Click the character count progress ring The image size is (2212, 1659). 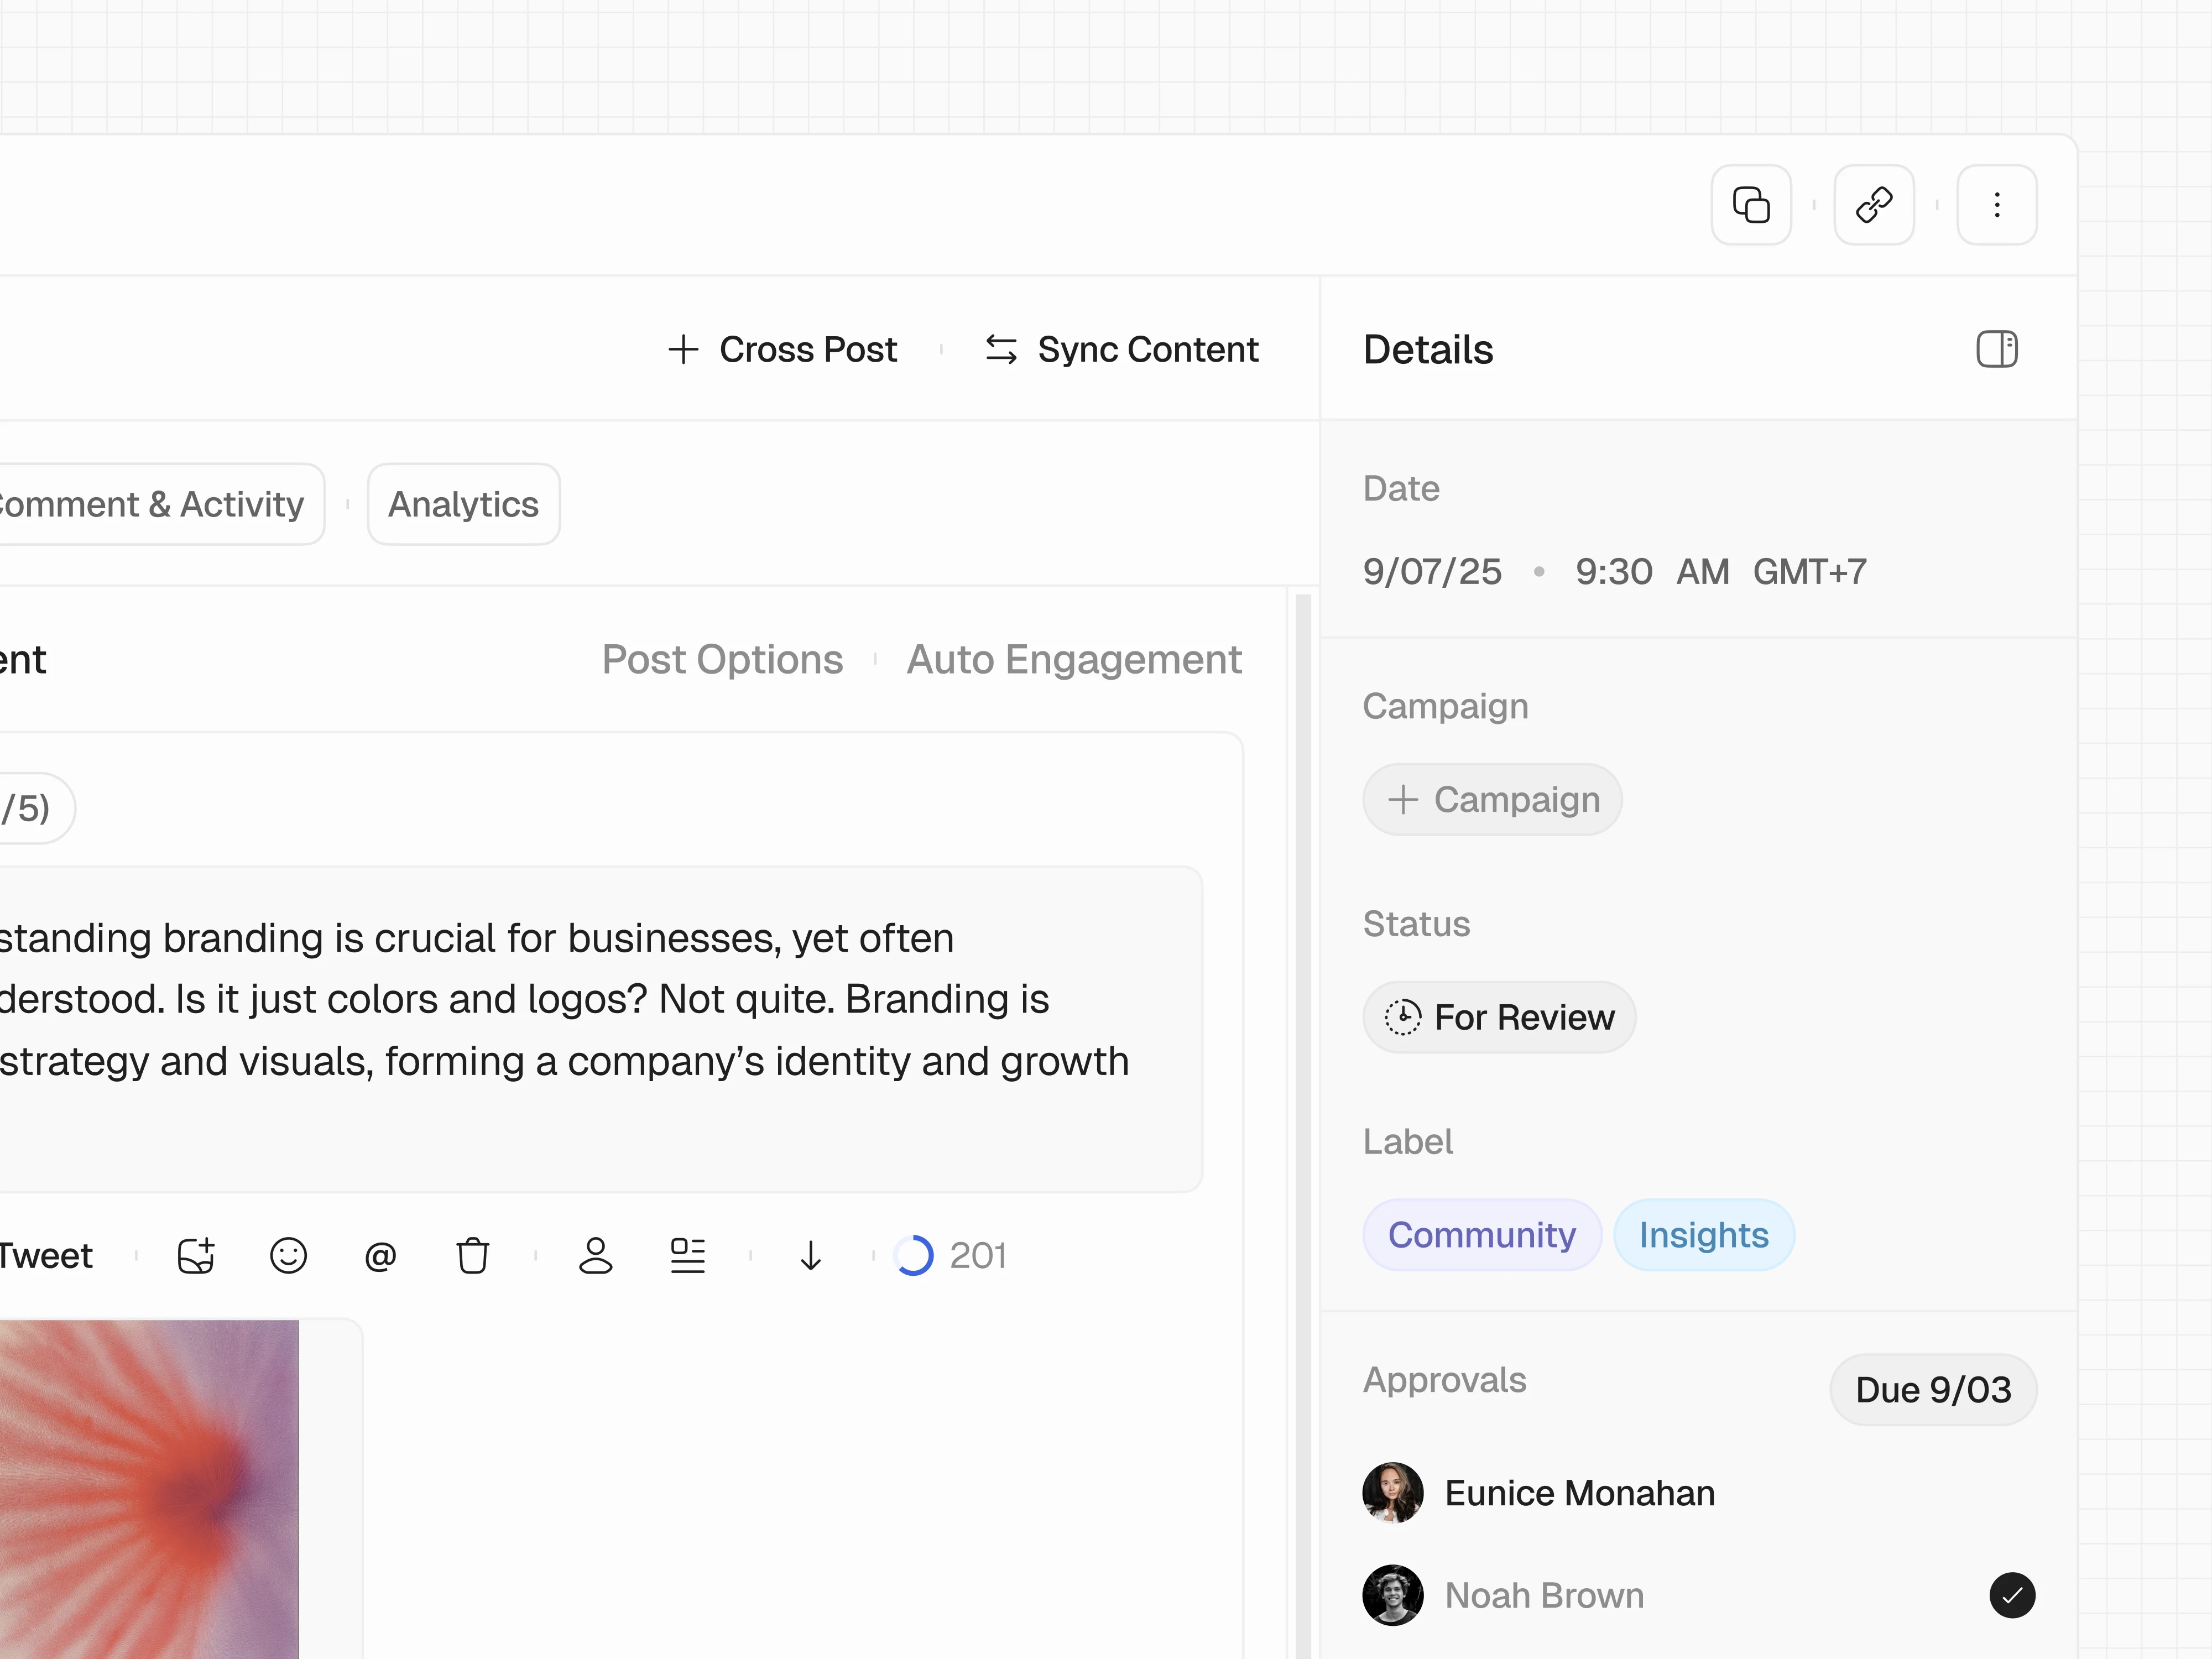(913, 1255)
